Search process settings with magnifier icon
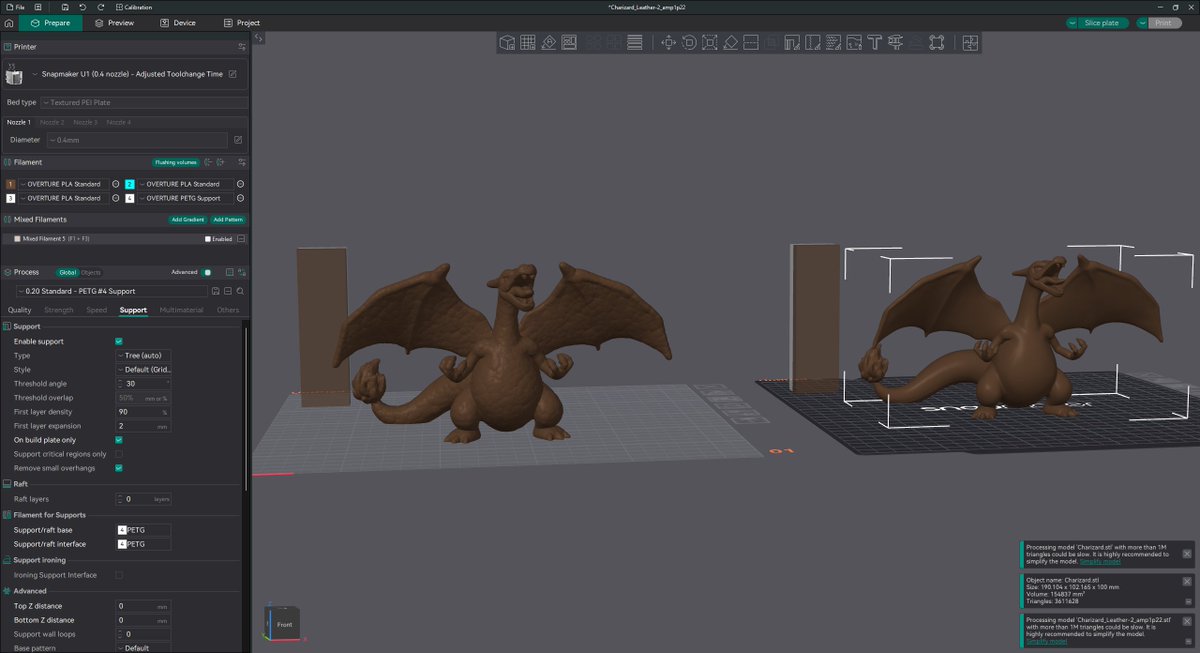 click(x=240, y=291)
